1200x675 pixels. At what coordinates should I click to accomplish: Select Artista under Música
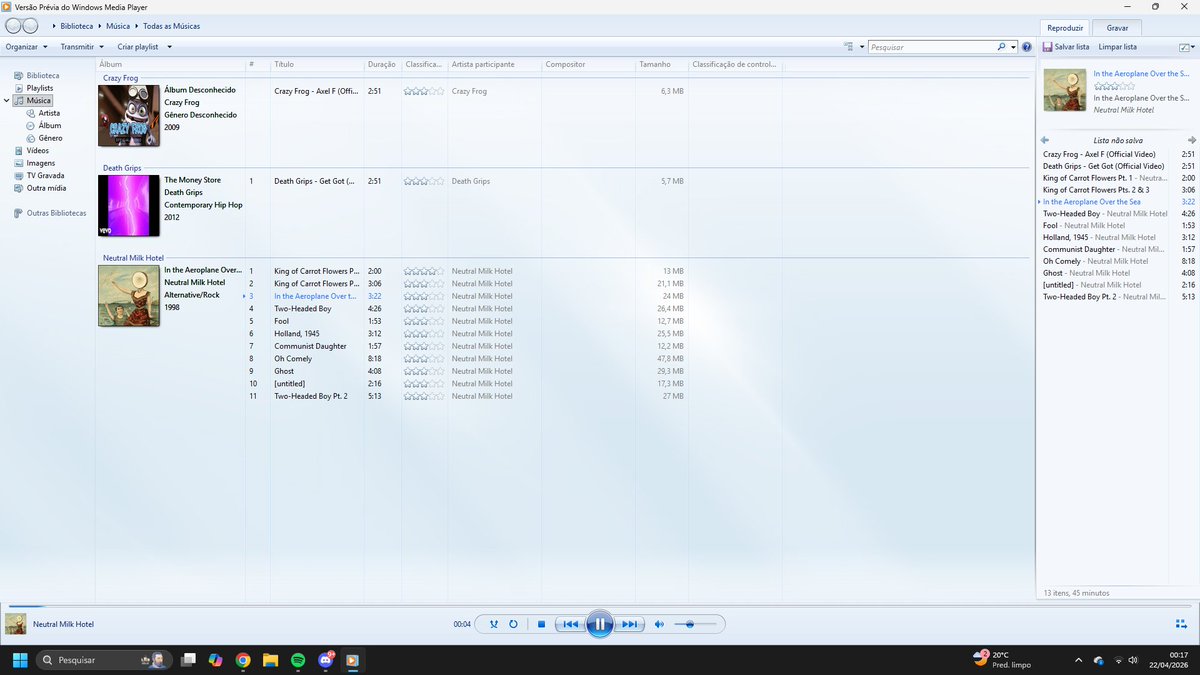point(43,113)
